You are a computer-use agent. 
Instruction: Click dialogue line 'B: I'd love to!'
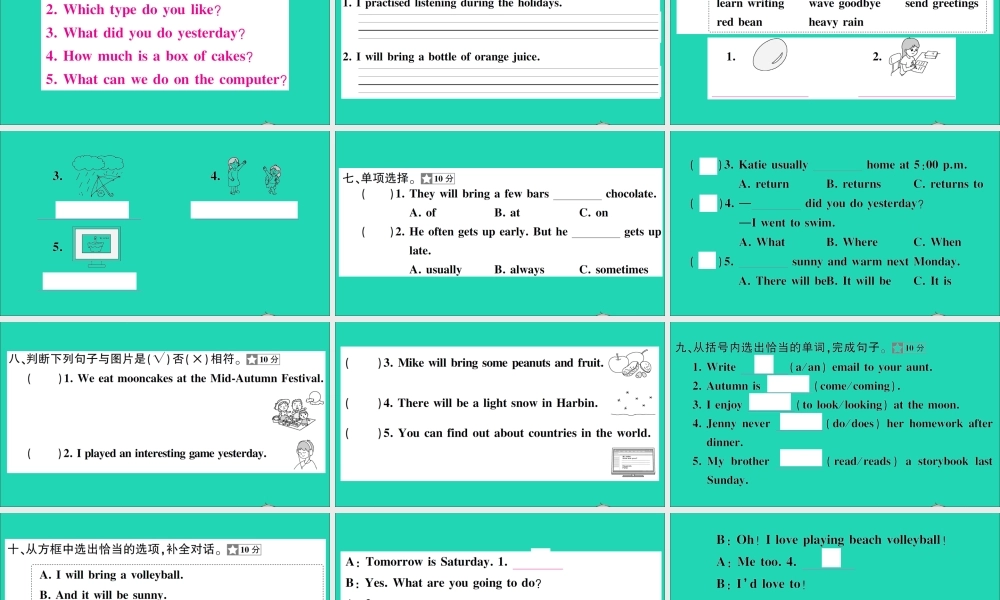761,584
